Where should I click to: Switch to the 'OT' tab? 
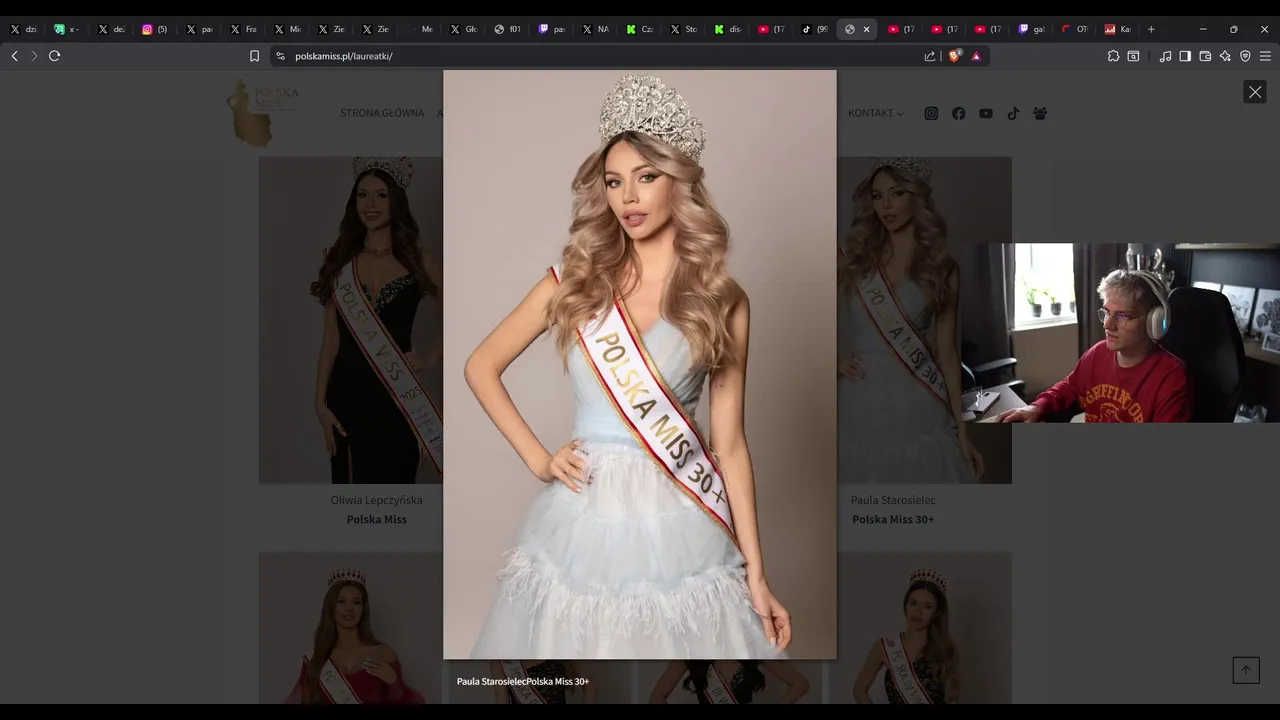(1076, 29)
